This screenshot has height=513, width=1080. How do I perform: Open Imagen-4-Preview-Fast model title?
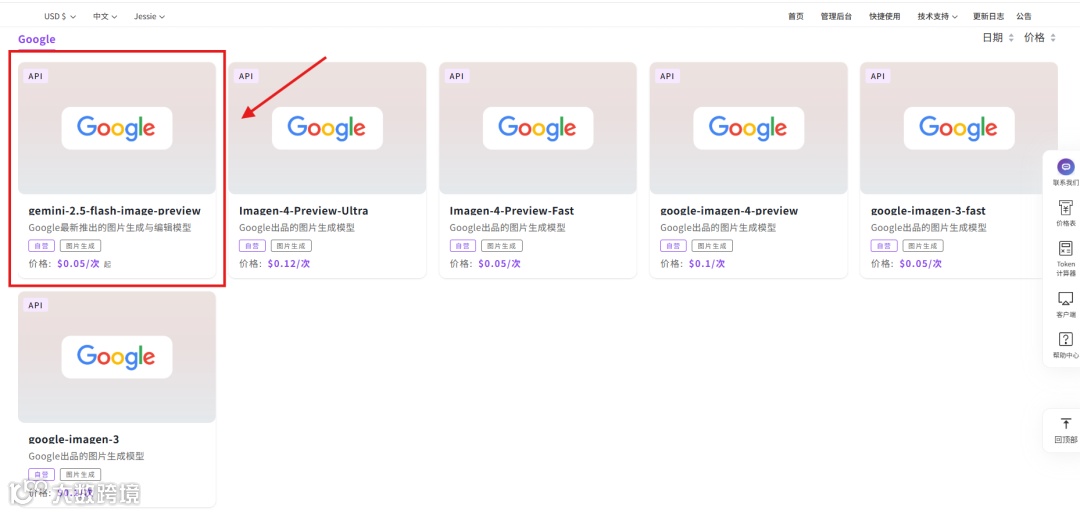tap(512, 211)
